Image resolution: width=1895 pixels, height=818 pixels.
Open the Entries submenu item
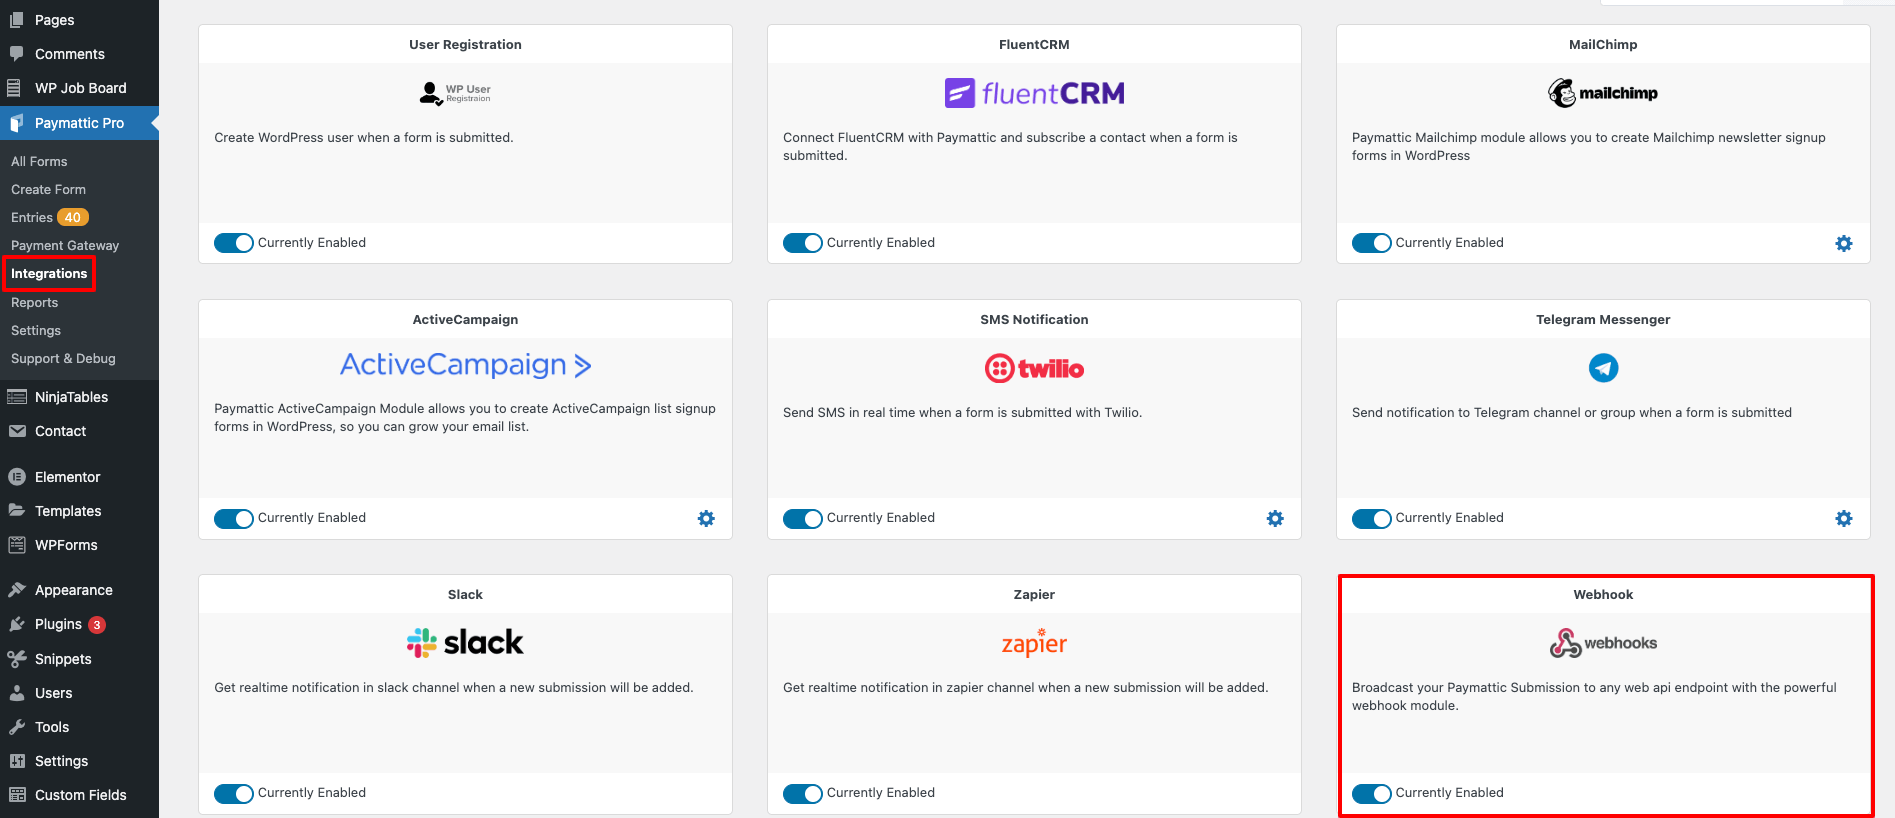[x=32, y=217]
